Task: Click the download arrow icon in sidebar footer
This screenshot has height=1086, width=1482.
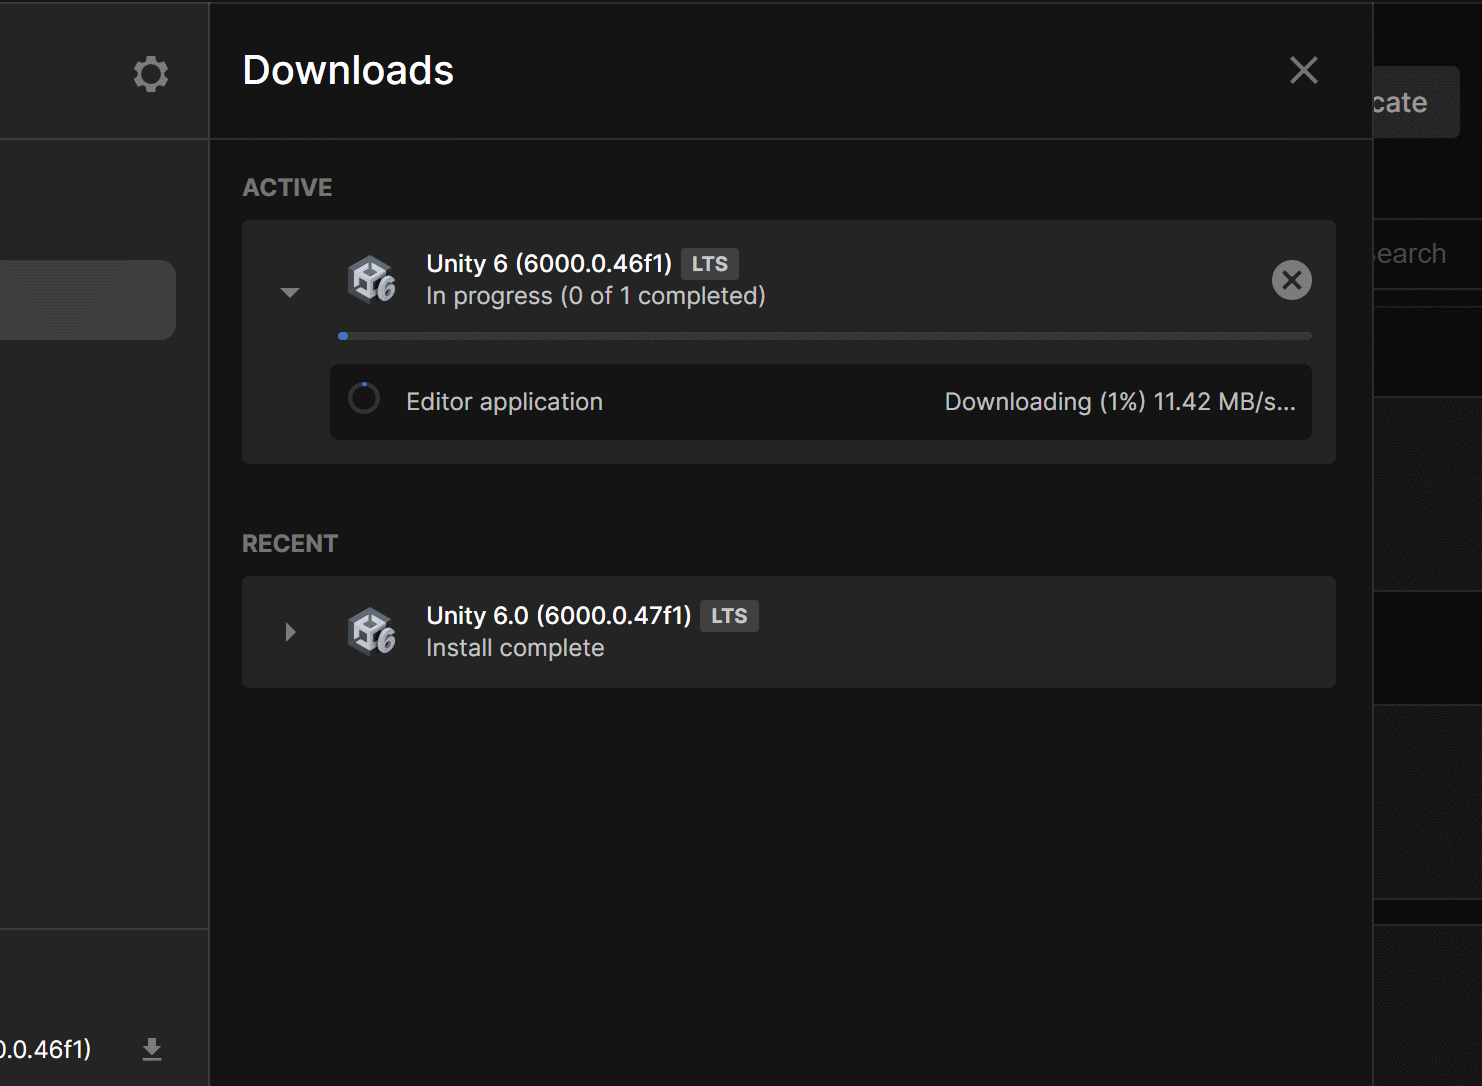Action: [x=152, y=1049]
